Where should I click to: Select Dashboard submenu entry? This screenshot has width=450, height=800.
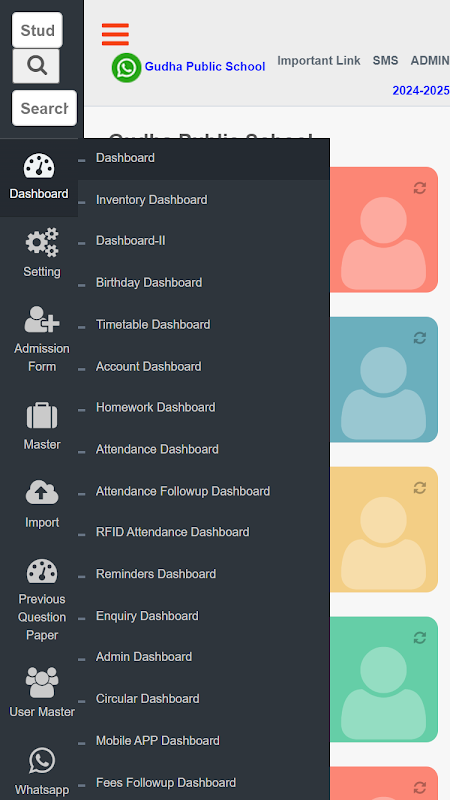[204, 158]
